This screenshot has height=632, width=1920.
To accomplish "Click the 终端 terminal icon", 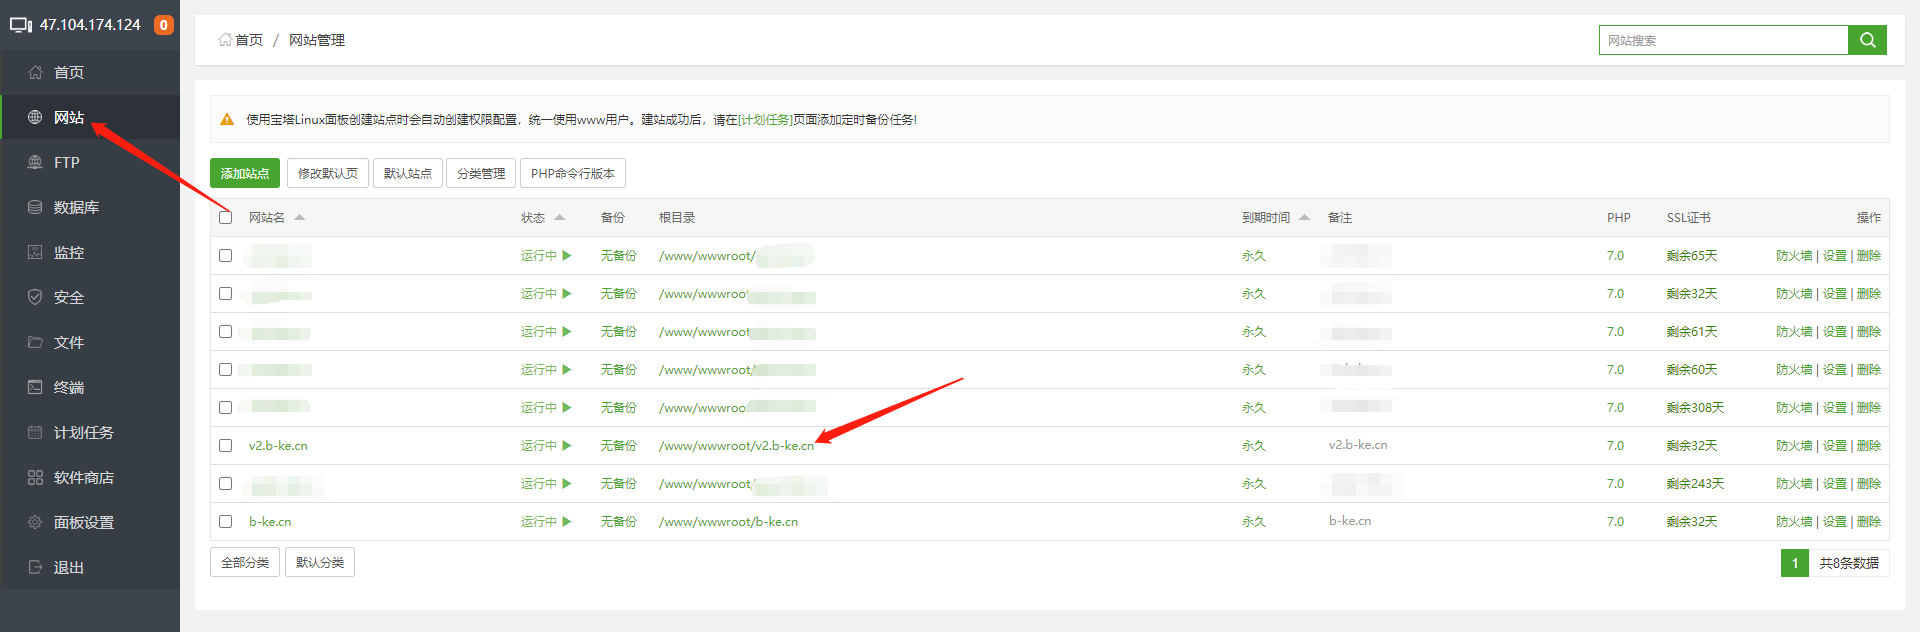I will point(35,387).
